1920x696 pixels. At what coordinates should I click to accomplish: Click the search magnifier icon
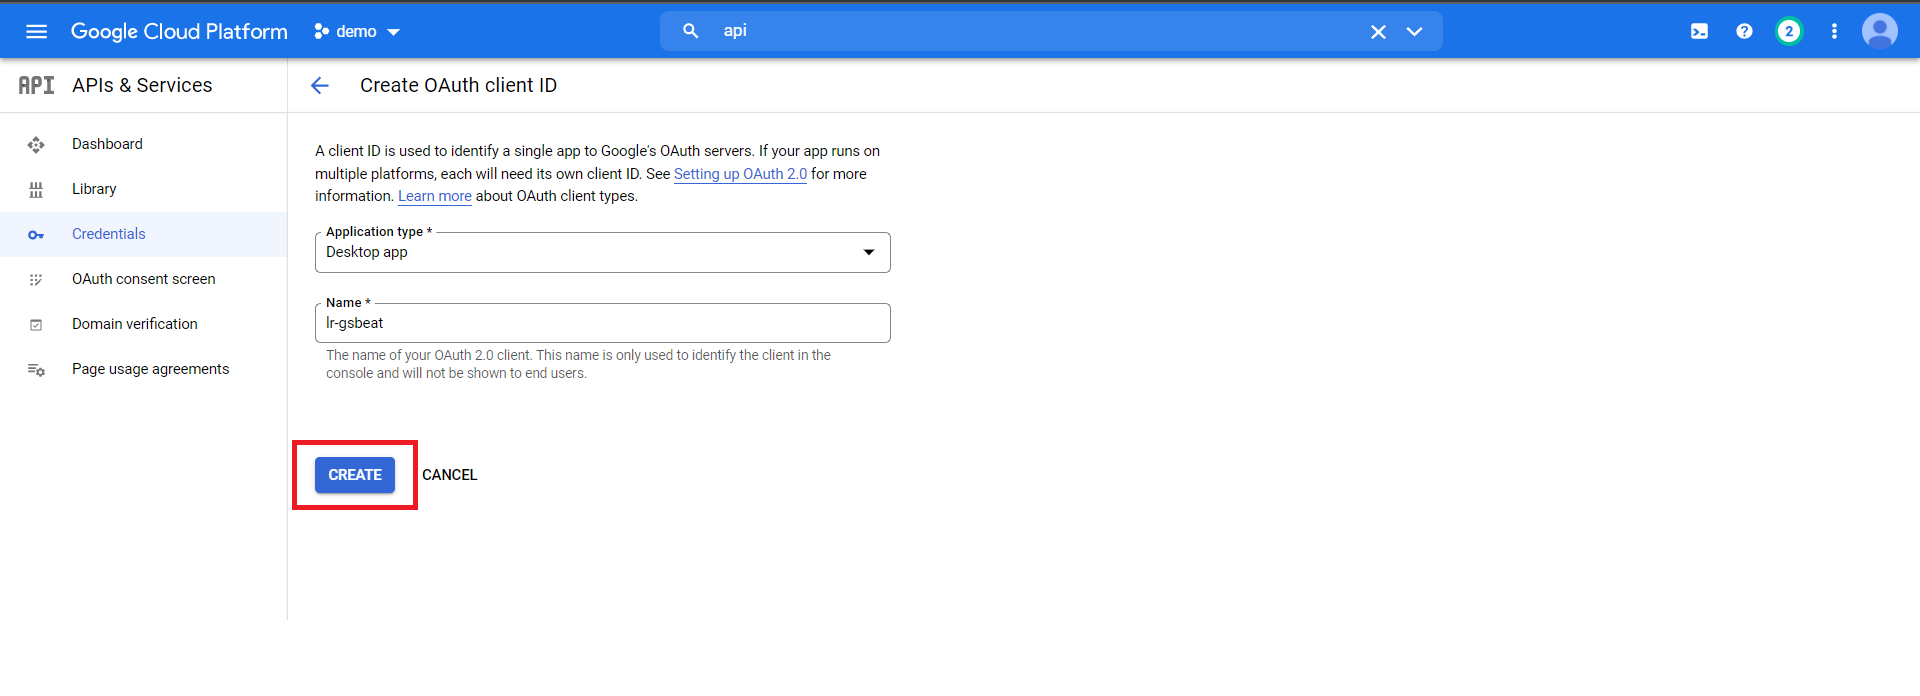[690, 31]
